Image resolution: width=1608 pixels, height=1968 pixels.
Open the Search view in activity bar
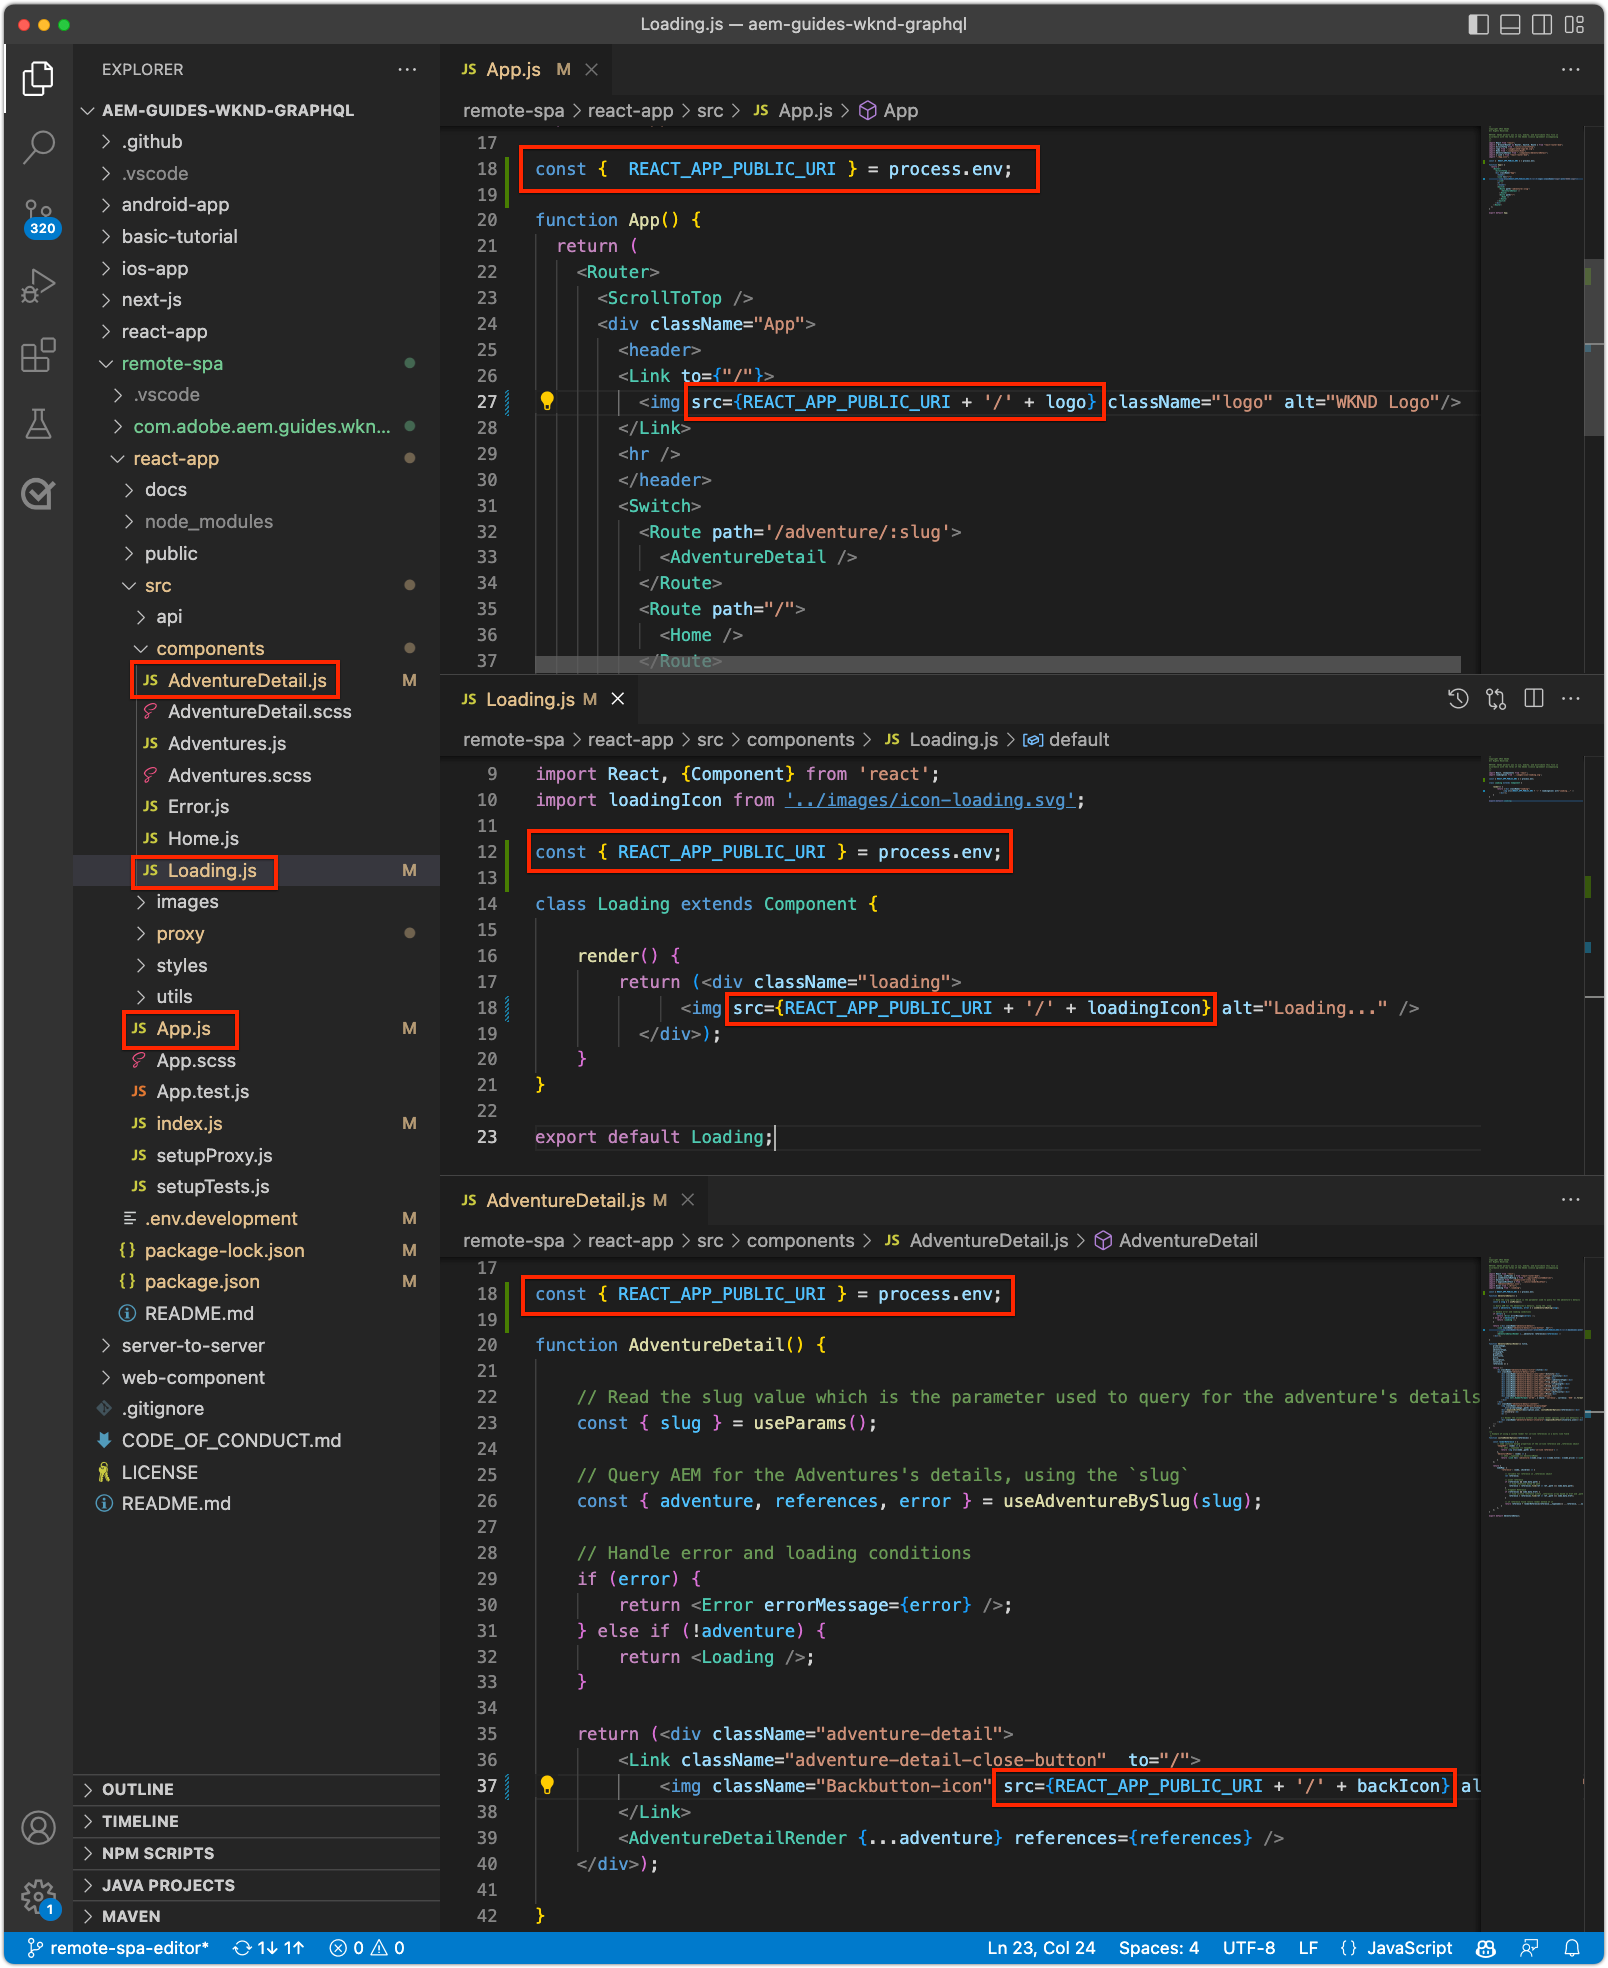tap(38, 147)
